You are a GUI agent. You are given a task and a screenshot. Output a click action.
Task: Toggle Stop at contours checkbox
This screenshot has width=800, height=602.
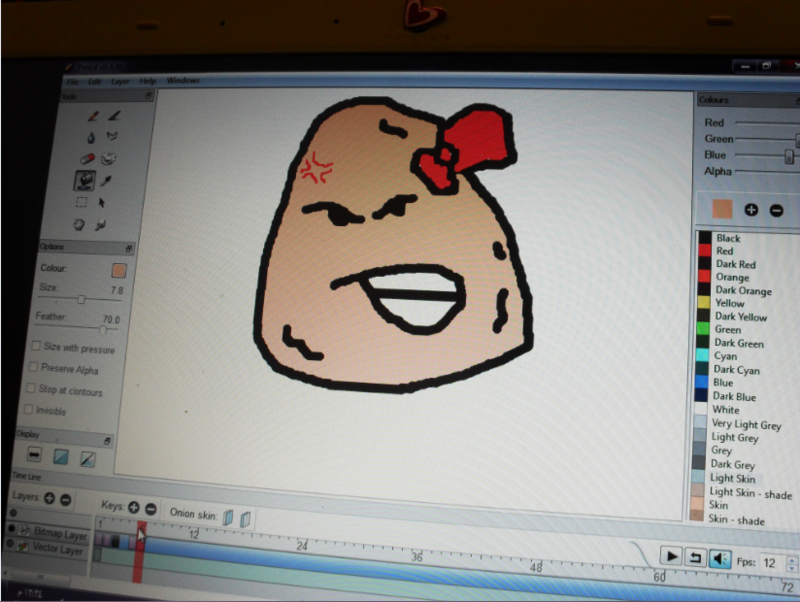tap(31, 388)
